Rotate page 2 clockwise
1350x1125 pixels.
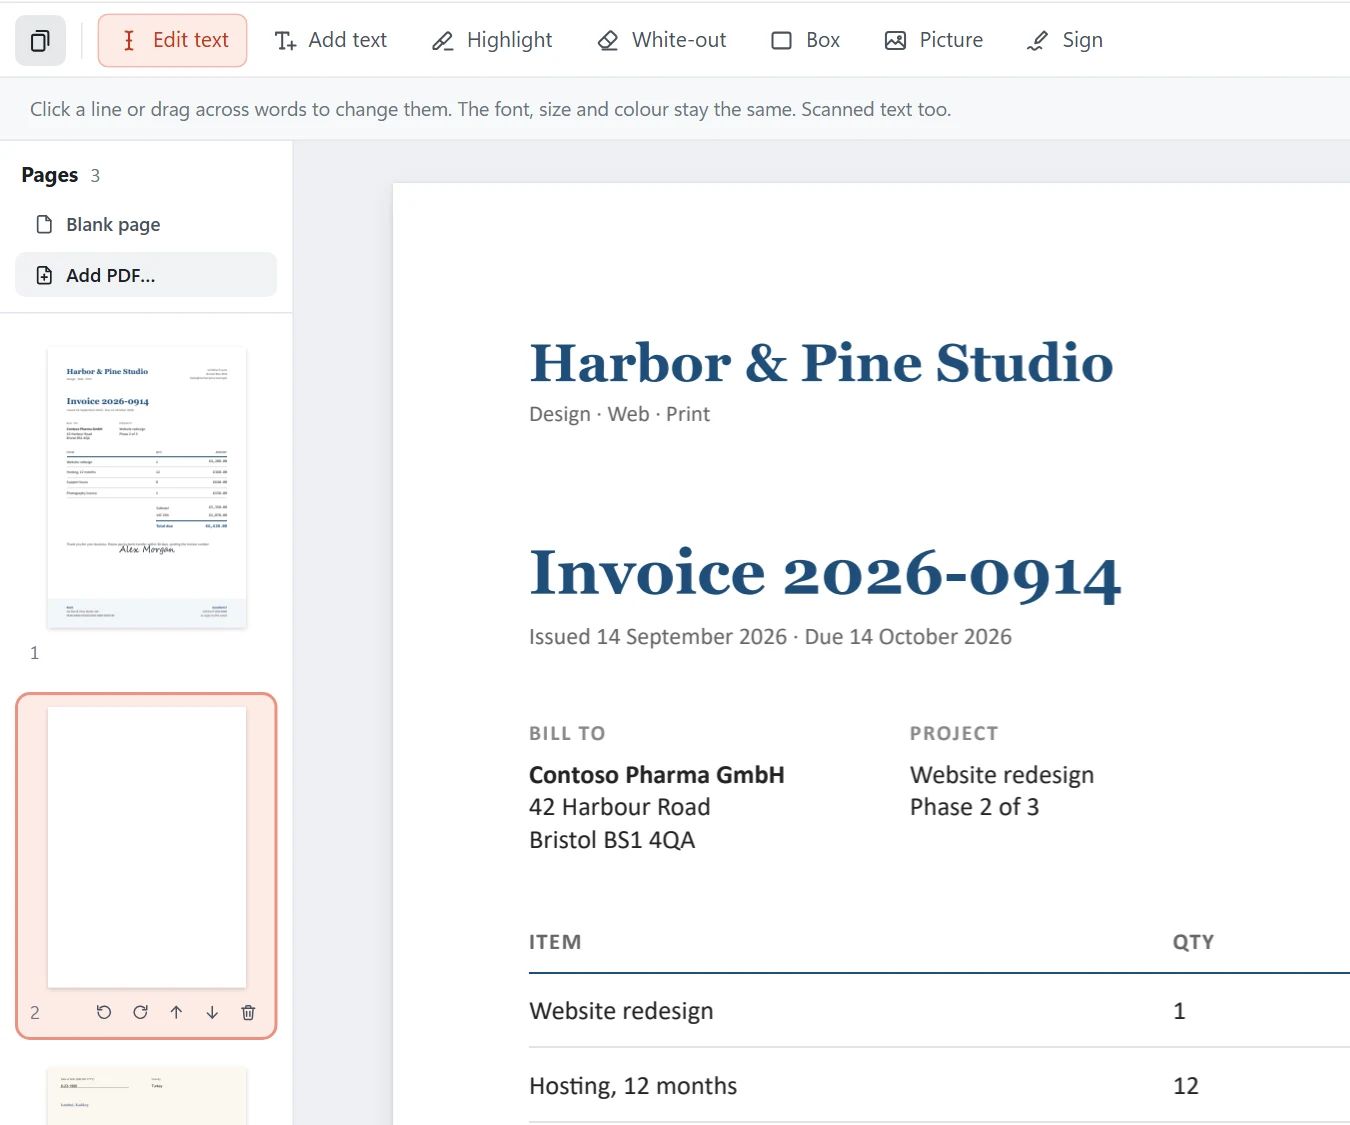pyautogui.click(x=140, y=1012)
